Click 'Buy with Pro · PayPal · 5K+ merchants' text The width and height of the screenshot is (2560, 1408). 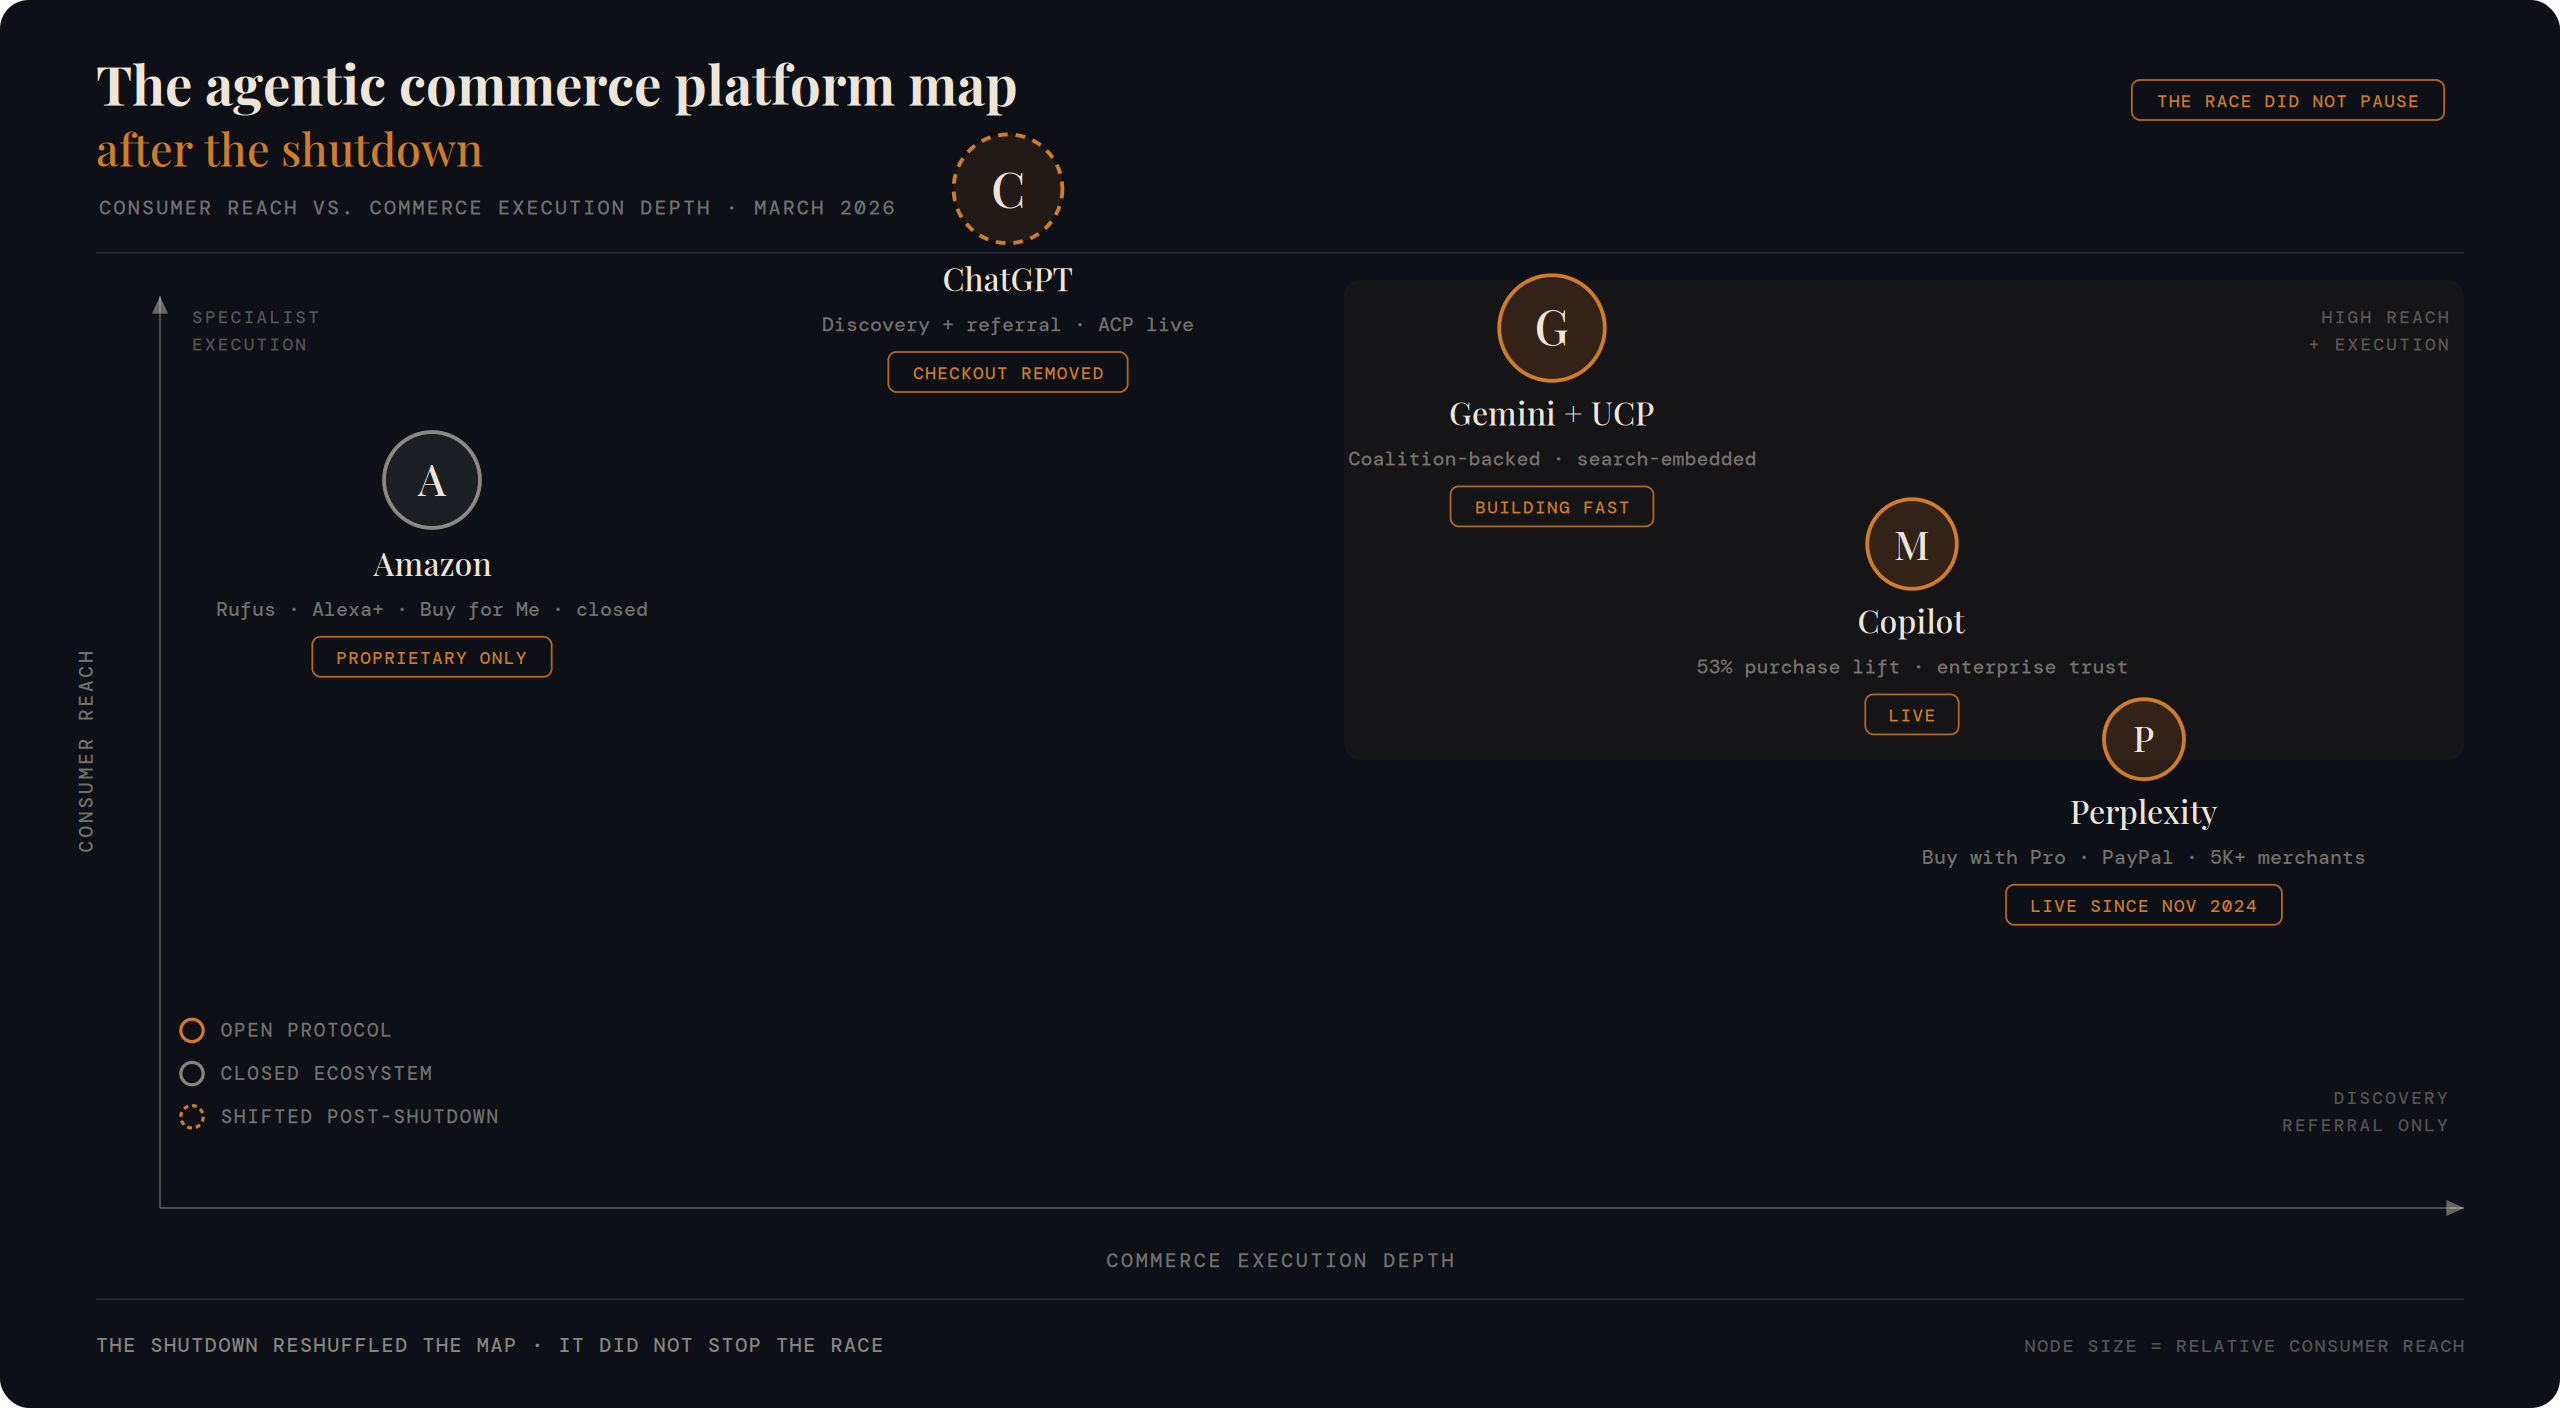point(2143,858)
